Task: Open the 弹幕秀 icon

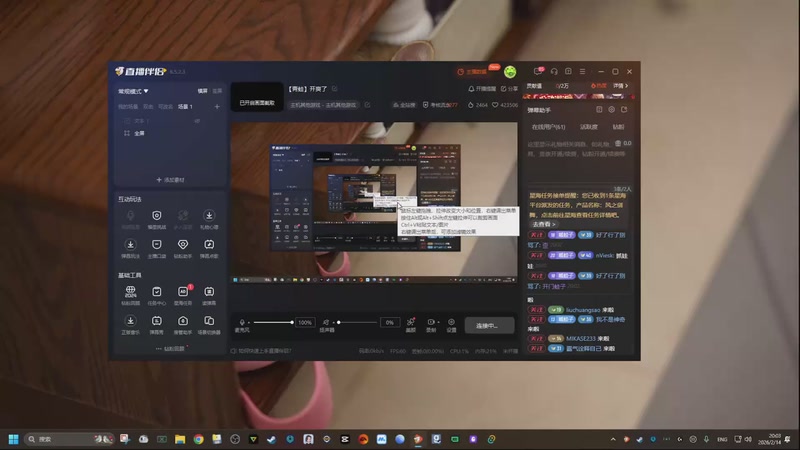Action: pyautogui.click(x=157, y=321)
